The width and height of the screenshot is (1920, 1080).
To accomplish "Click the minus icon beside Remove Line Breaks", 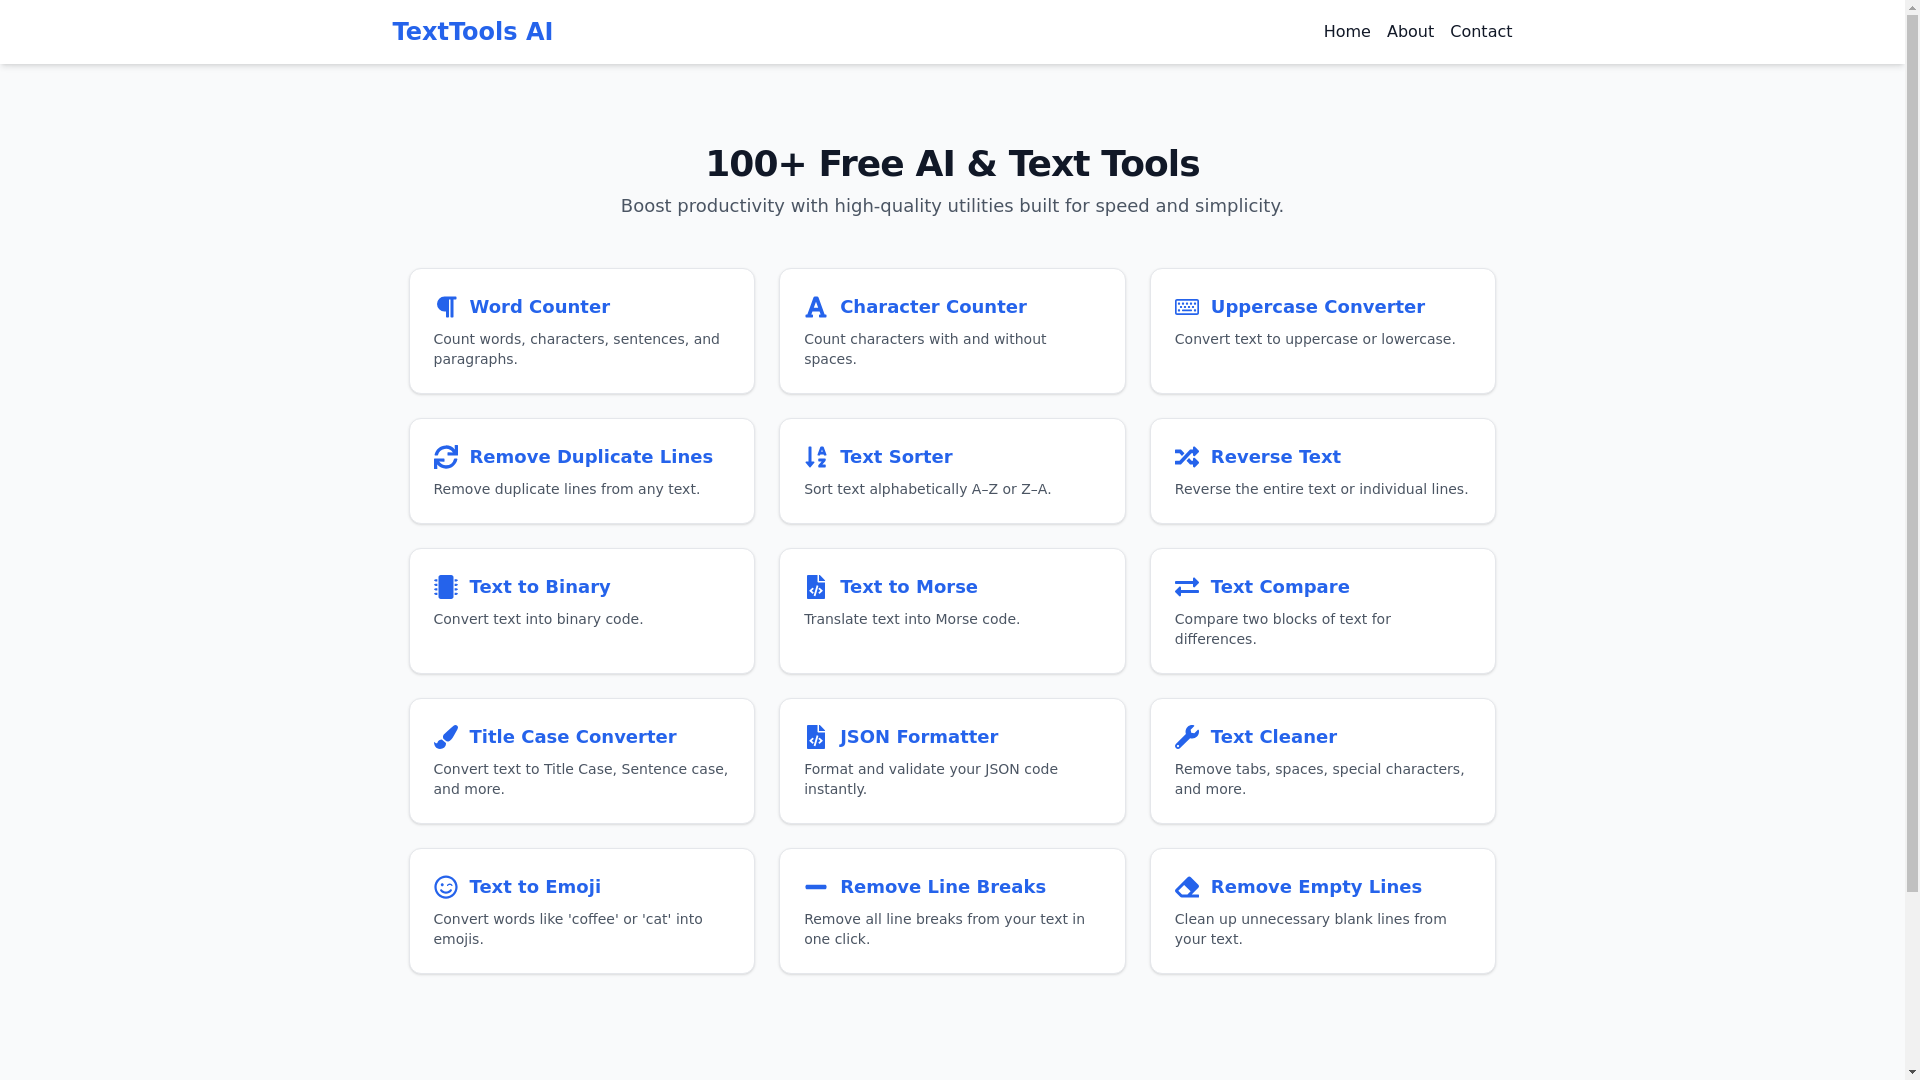I will tap(816, 887).
